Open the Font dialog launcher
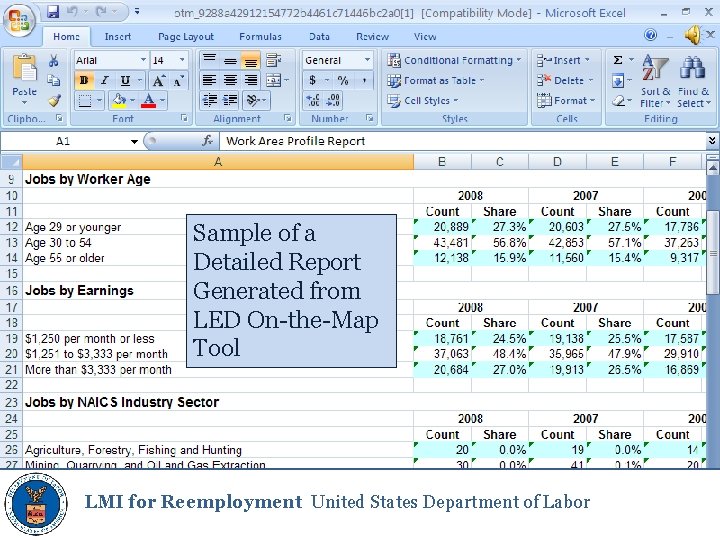The image size is (720, 540). click(x=184, y=118)
